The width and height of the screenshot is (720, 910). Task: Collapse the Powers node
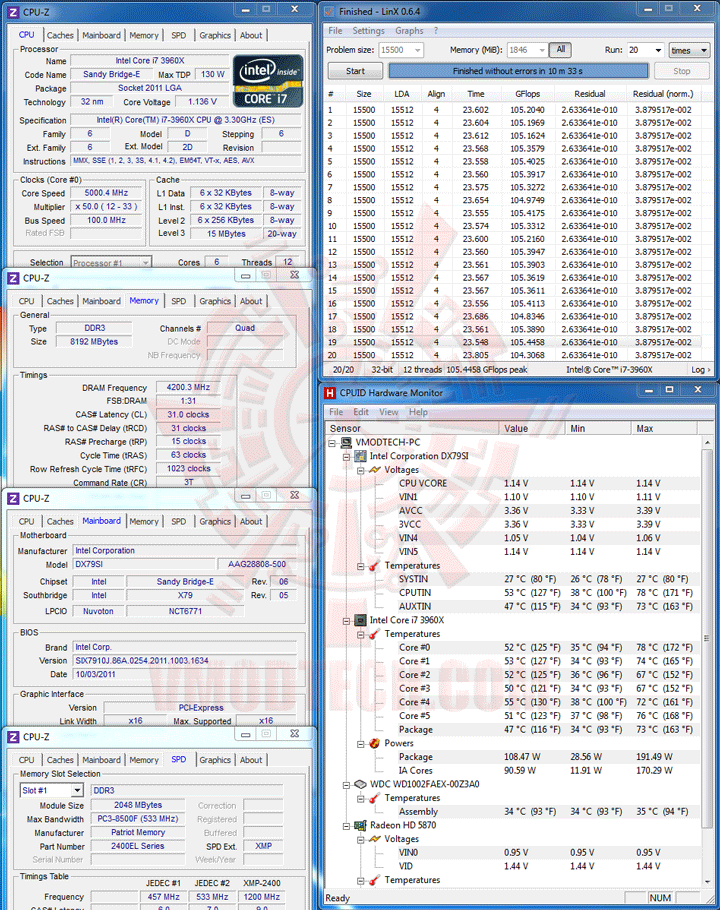click(361, 743)
